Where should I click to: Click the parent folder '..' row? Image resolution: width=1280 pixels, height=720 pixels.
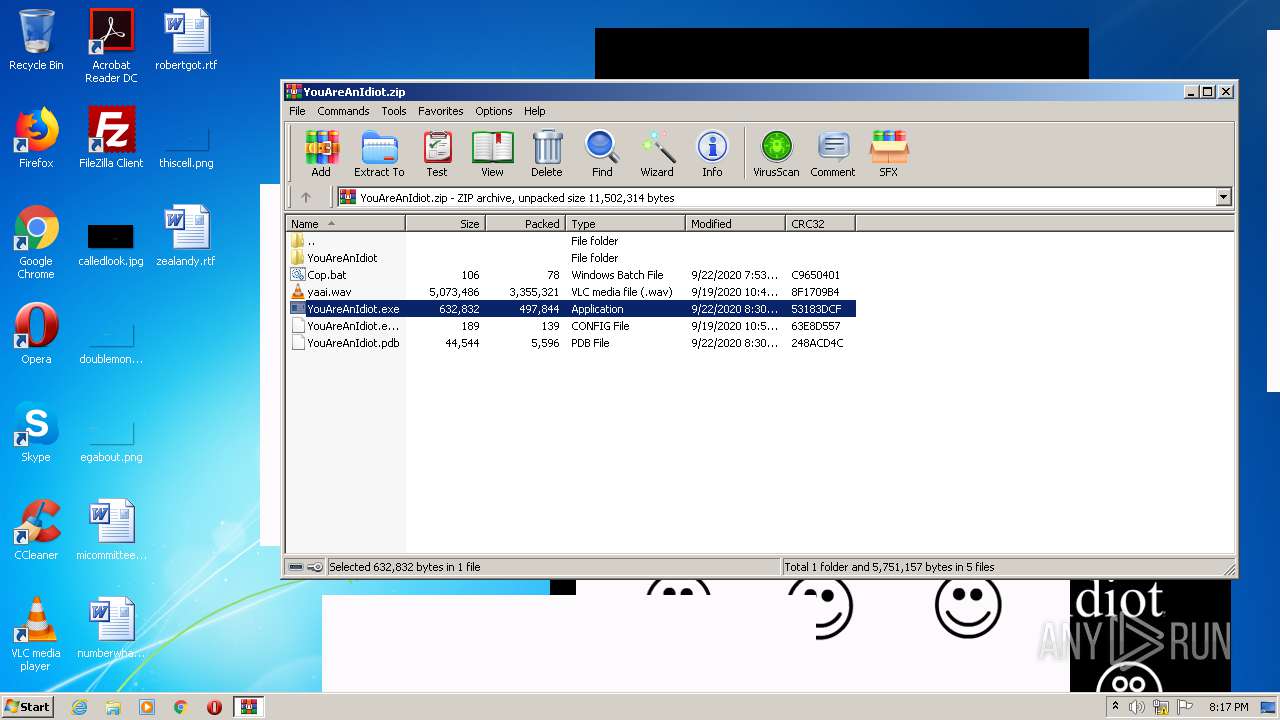point(570,241)
